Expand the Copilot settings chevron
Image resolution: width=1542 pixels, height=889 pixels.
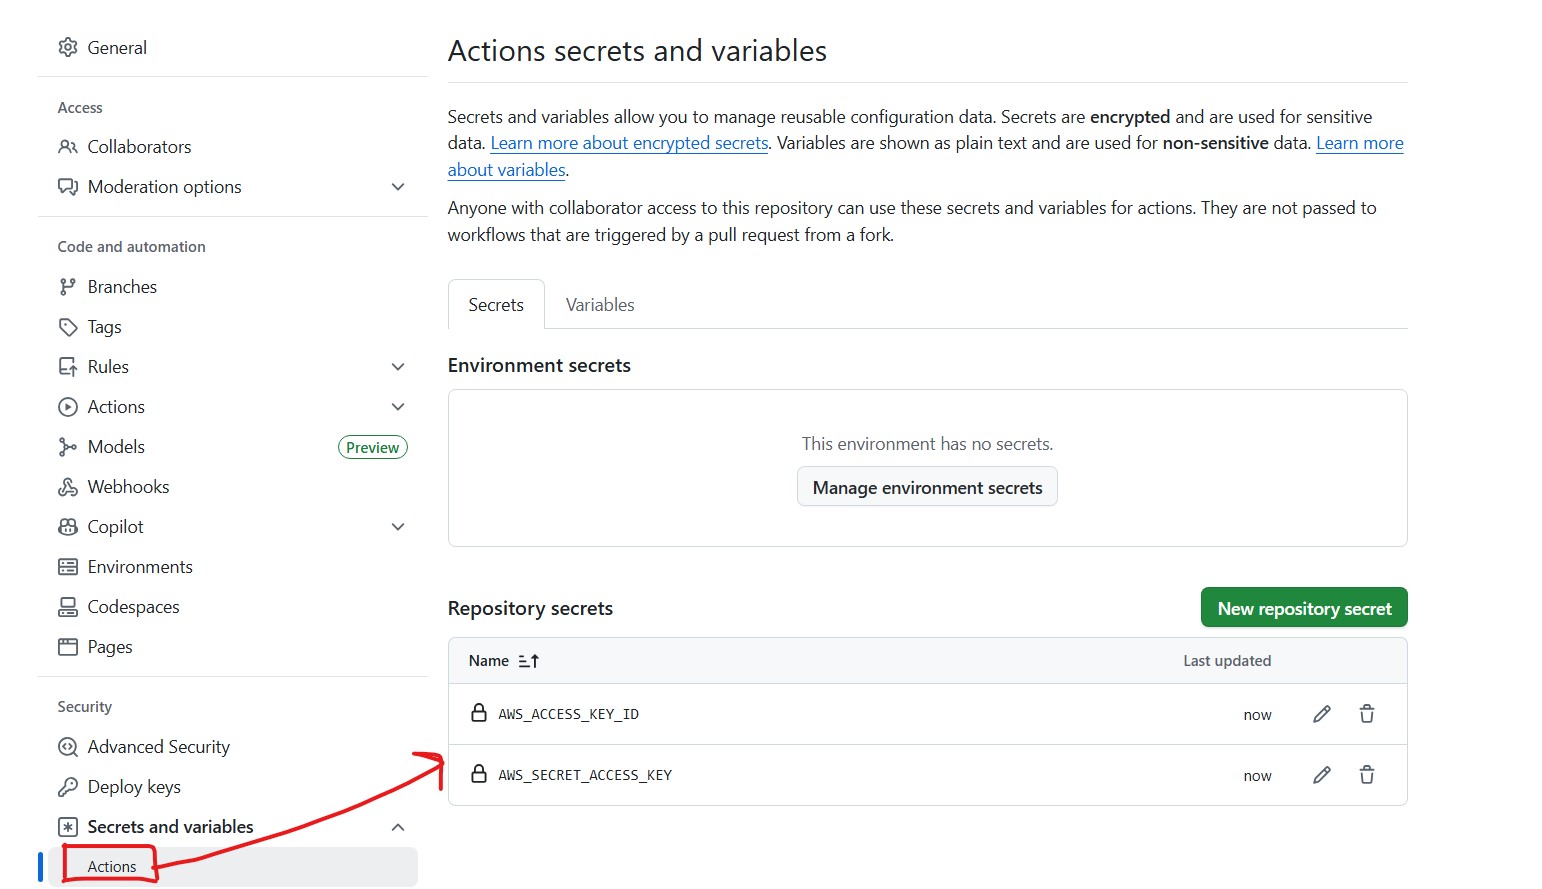[398, 527]
